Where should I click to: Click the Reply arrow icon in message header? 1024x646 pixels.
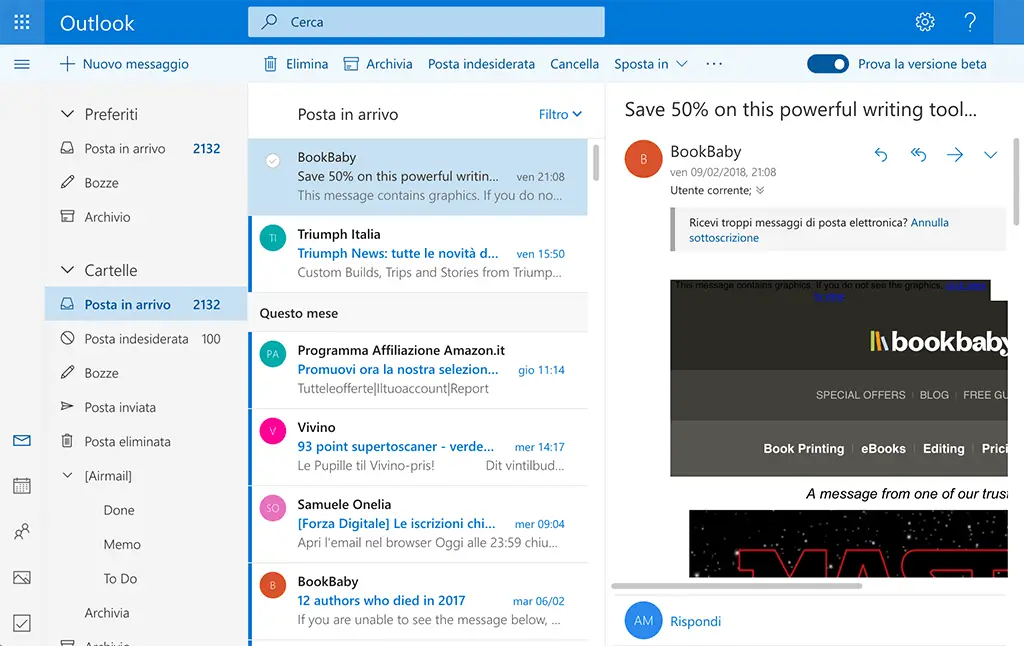881,155
